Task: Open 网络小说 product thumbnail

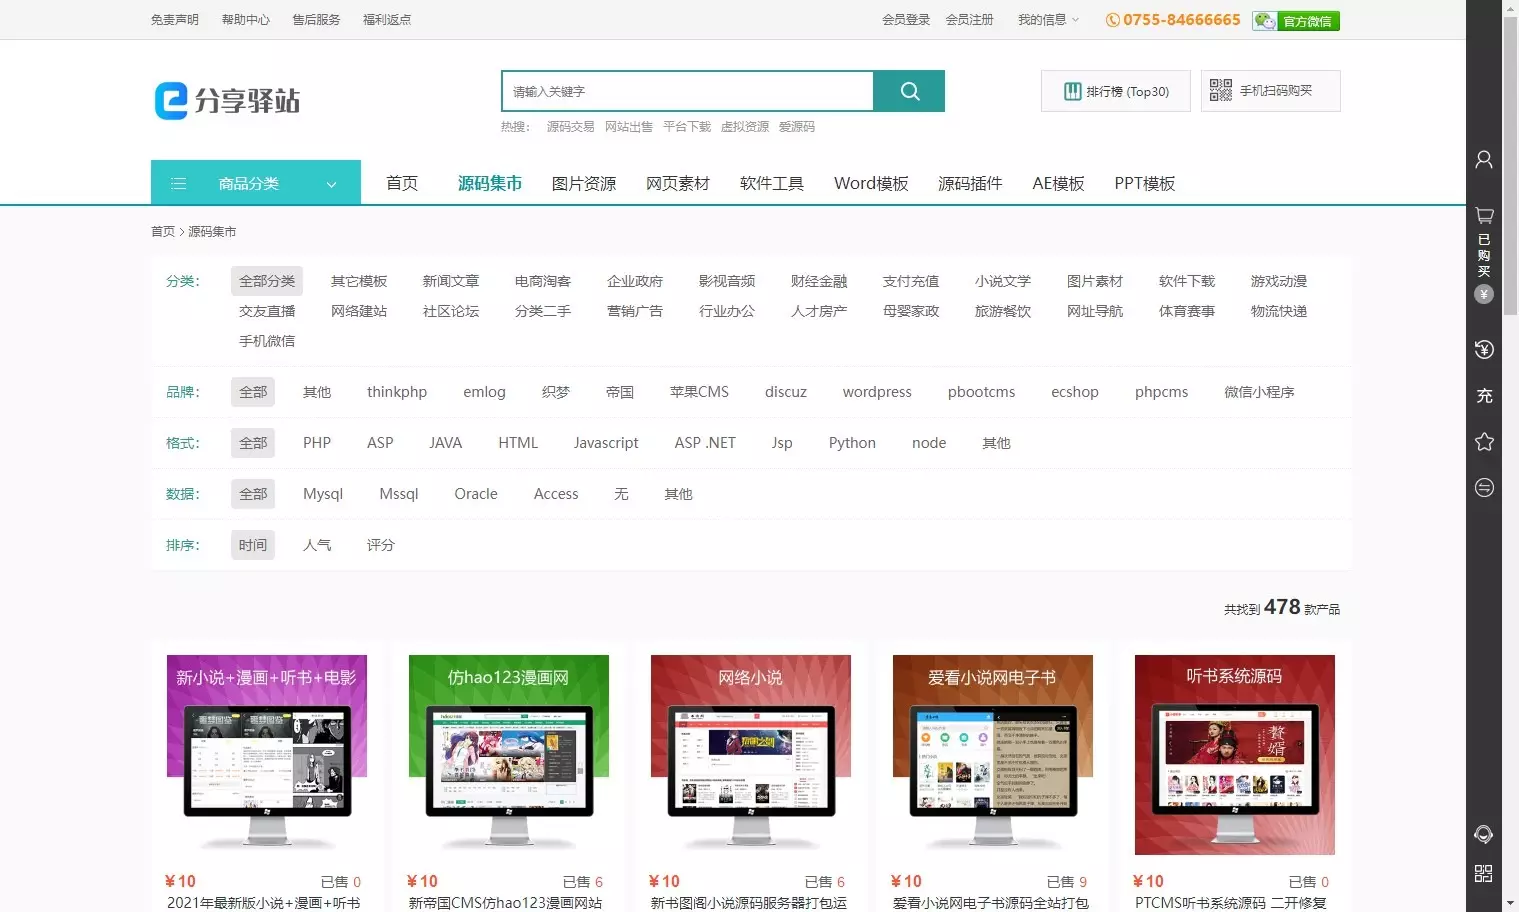Action: tap(751, 755)
